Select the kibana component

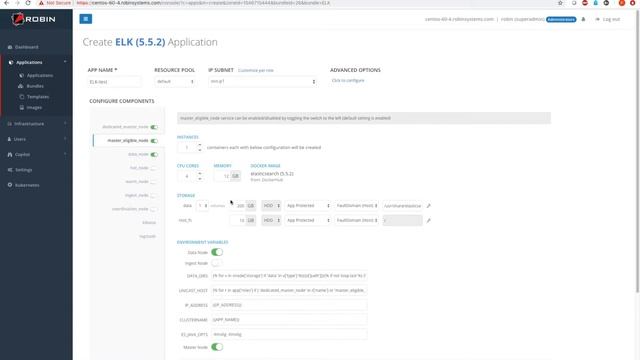tap(149, 223)
